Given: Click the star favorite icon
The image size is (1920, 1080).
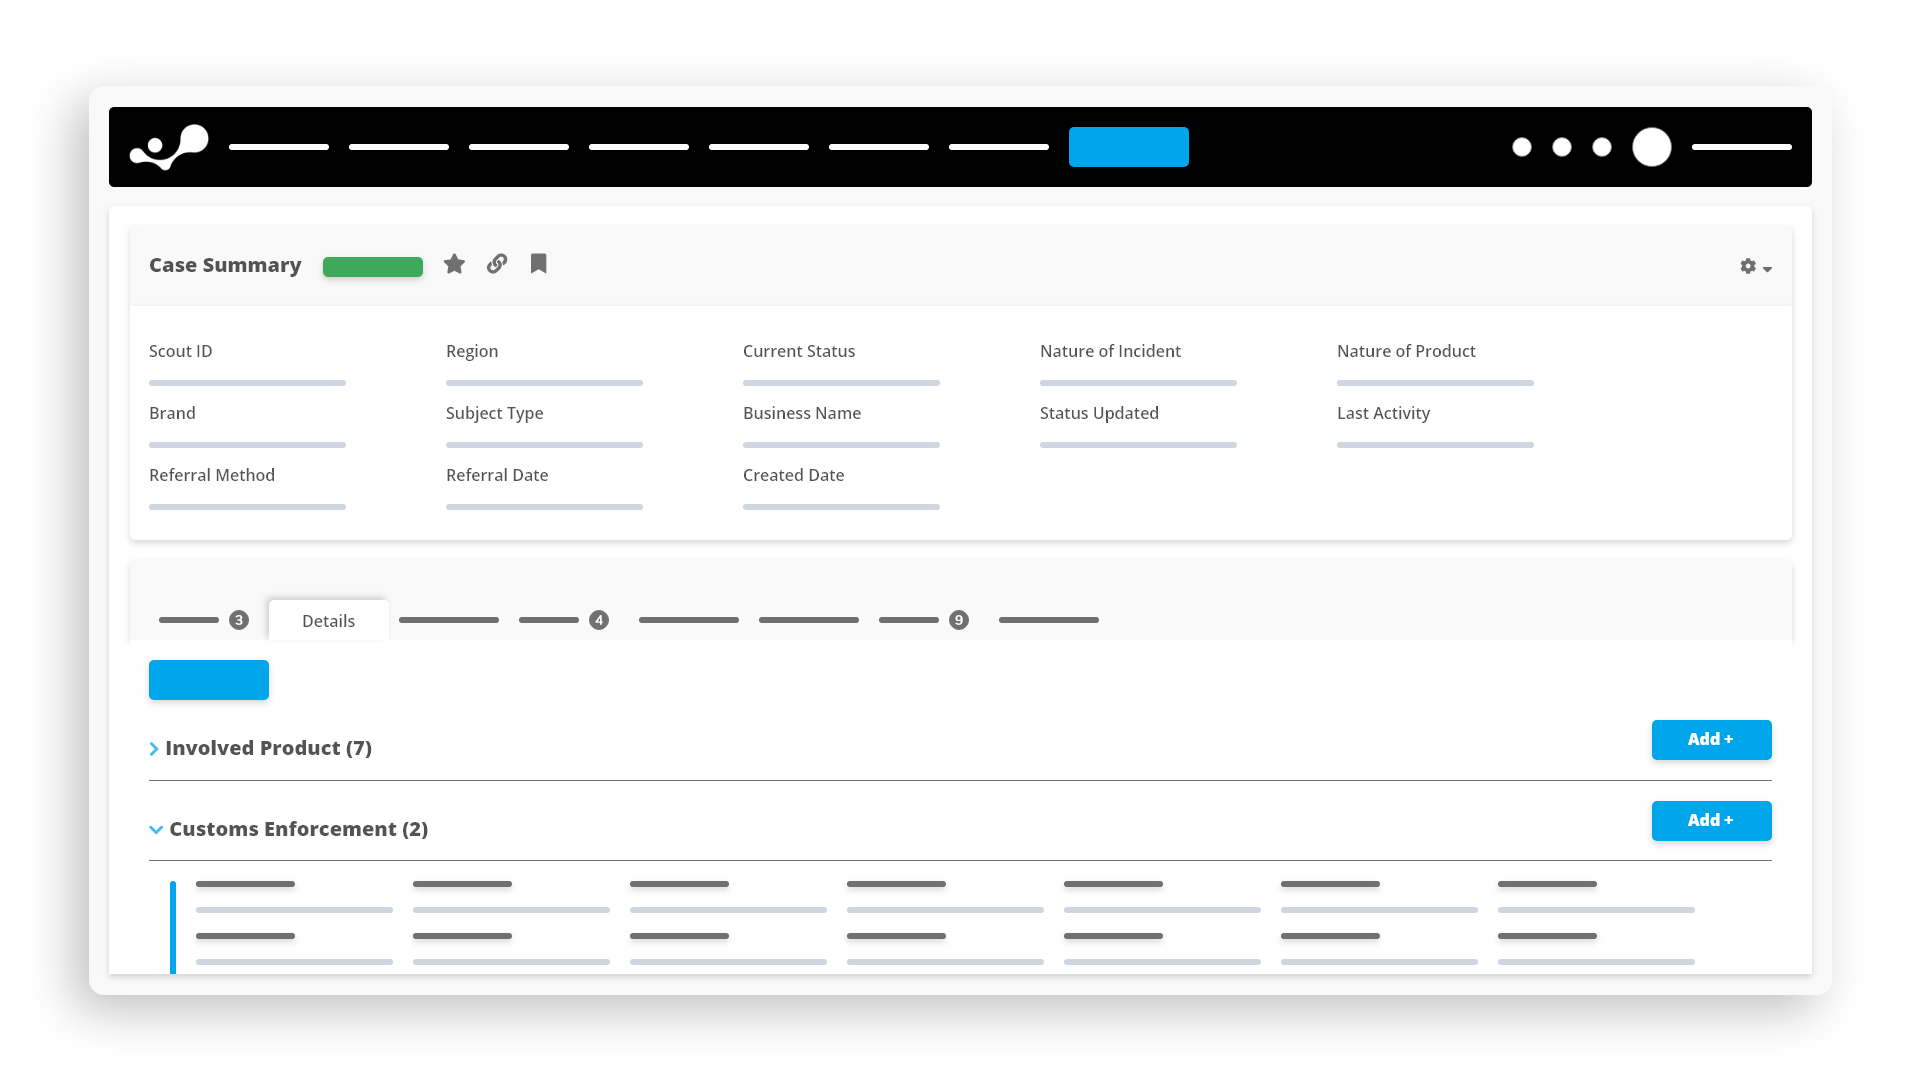Looking at the screenshot, I should click(454, 264).
